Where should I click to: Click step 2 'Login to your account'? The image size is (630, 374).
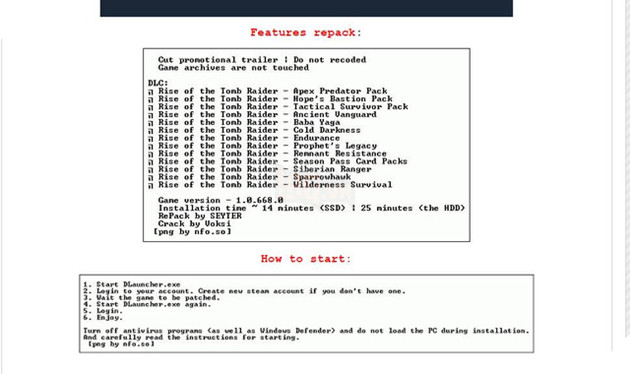[244, 291]
